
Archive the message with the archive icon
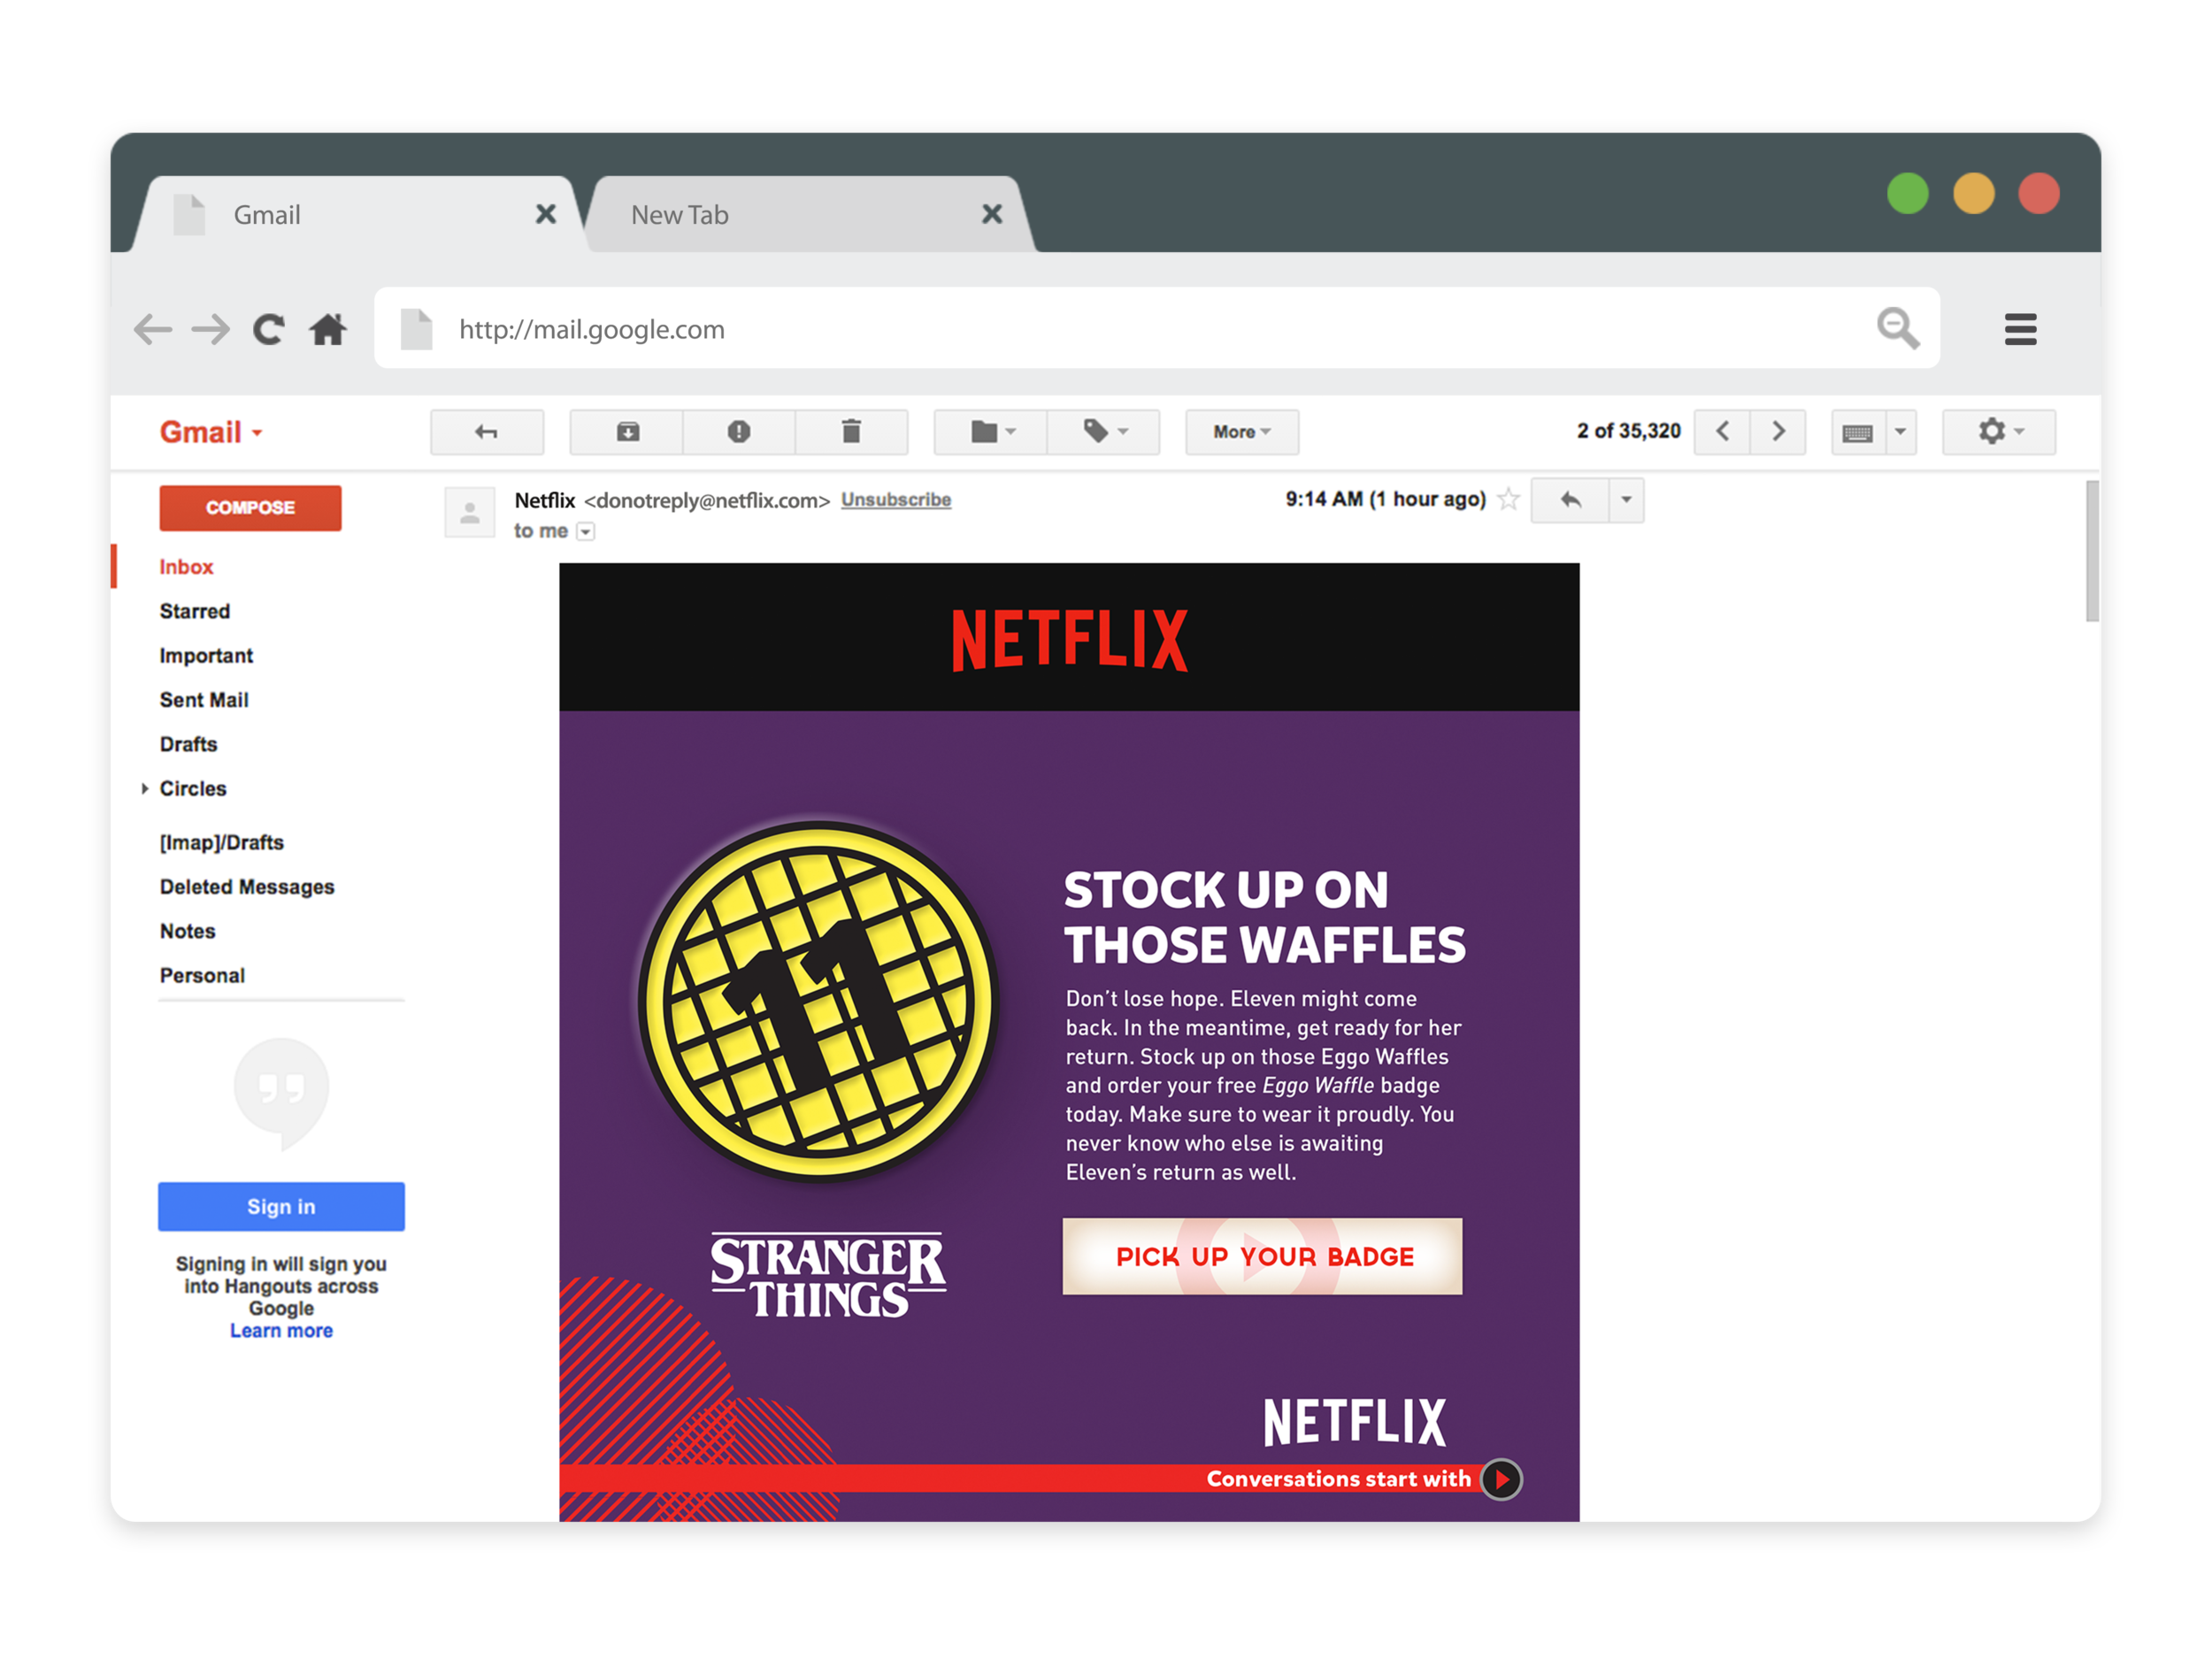627,432
